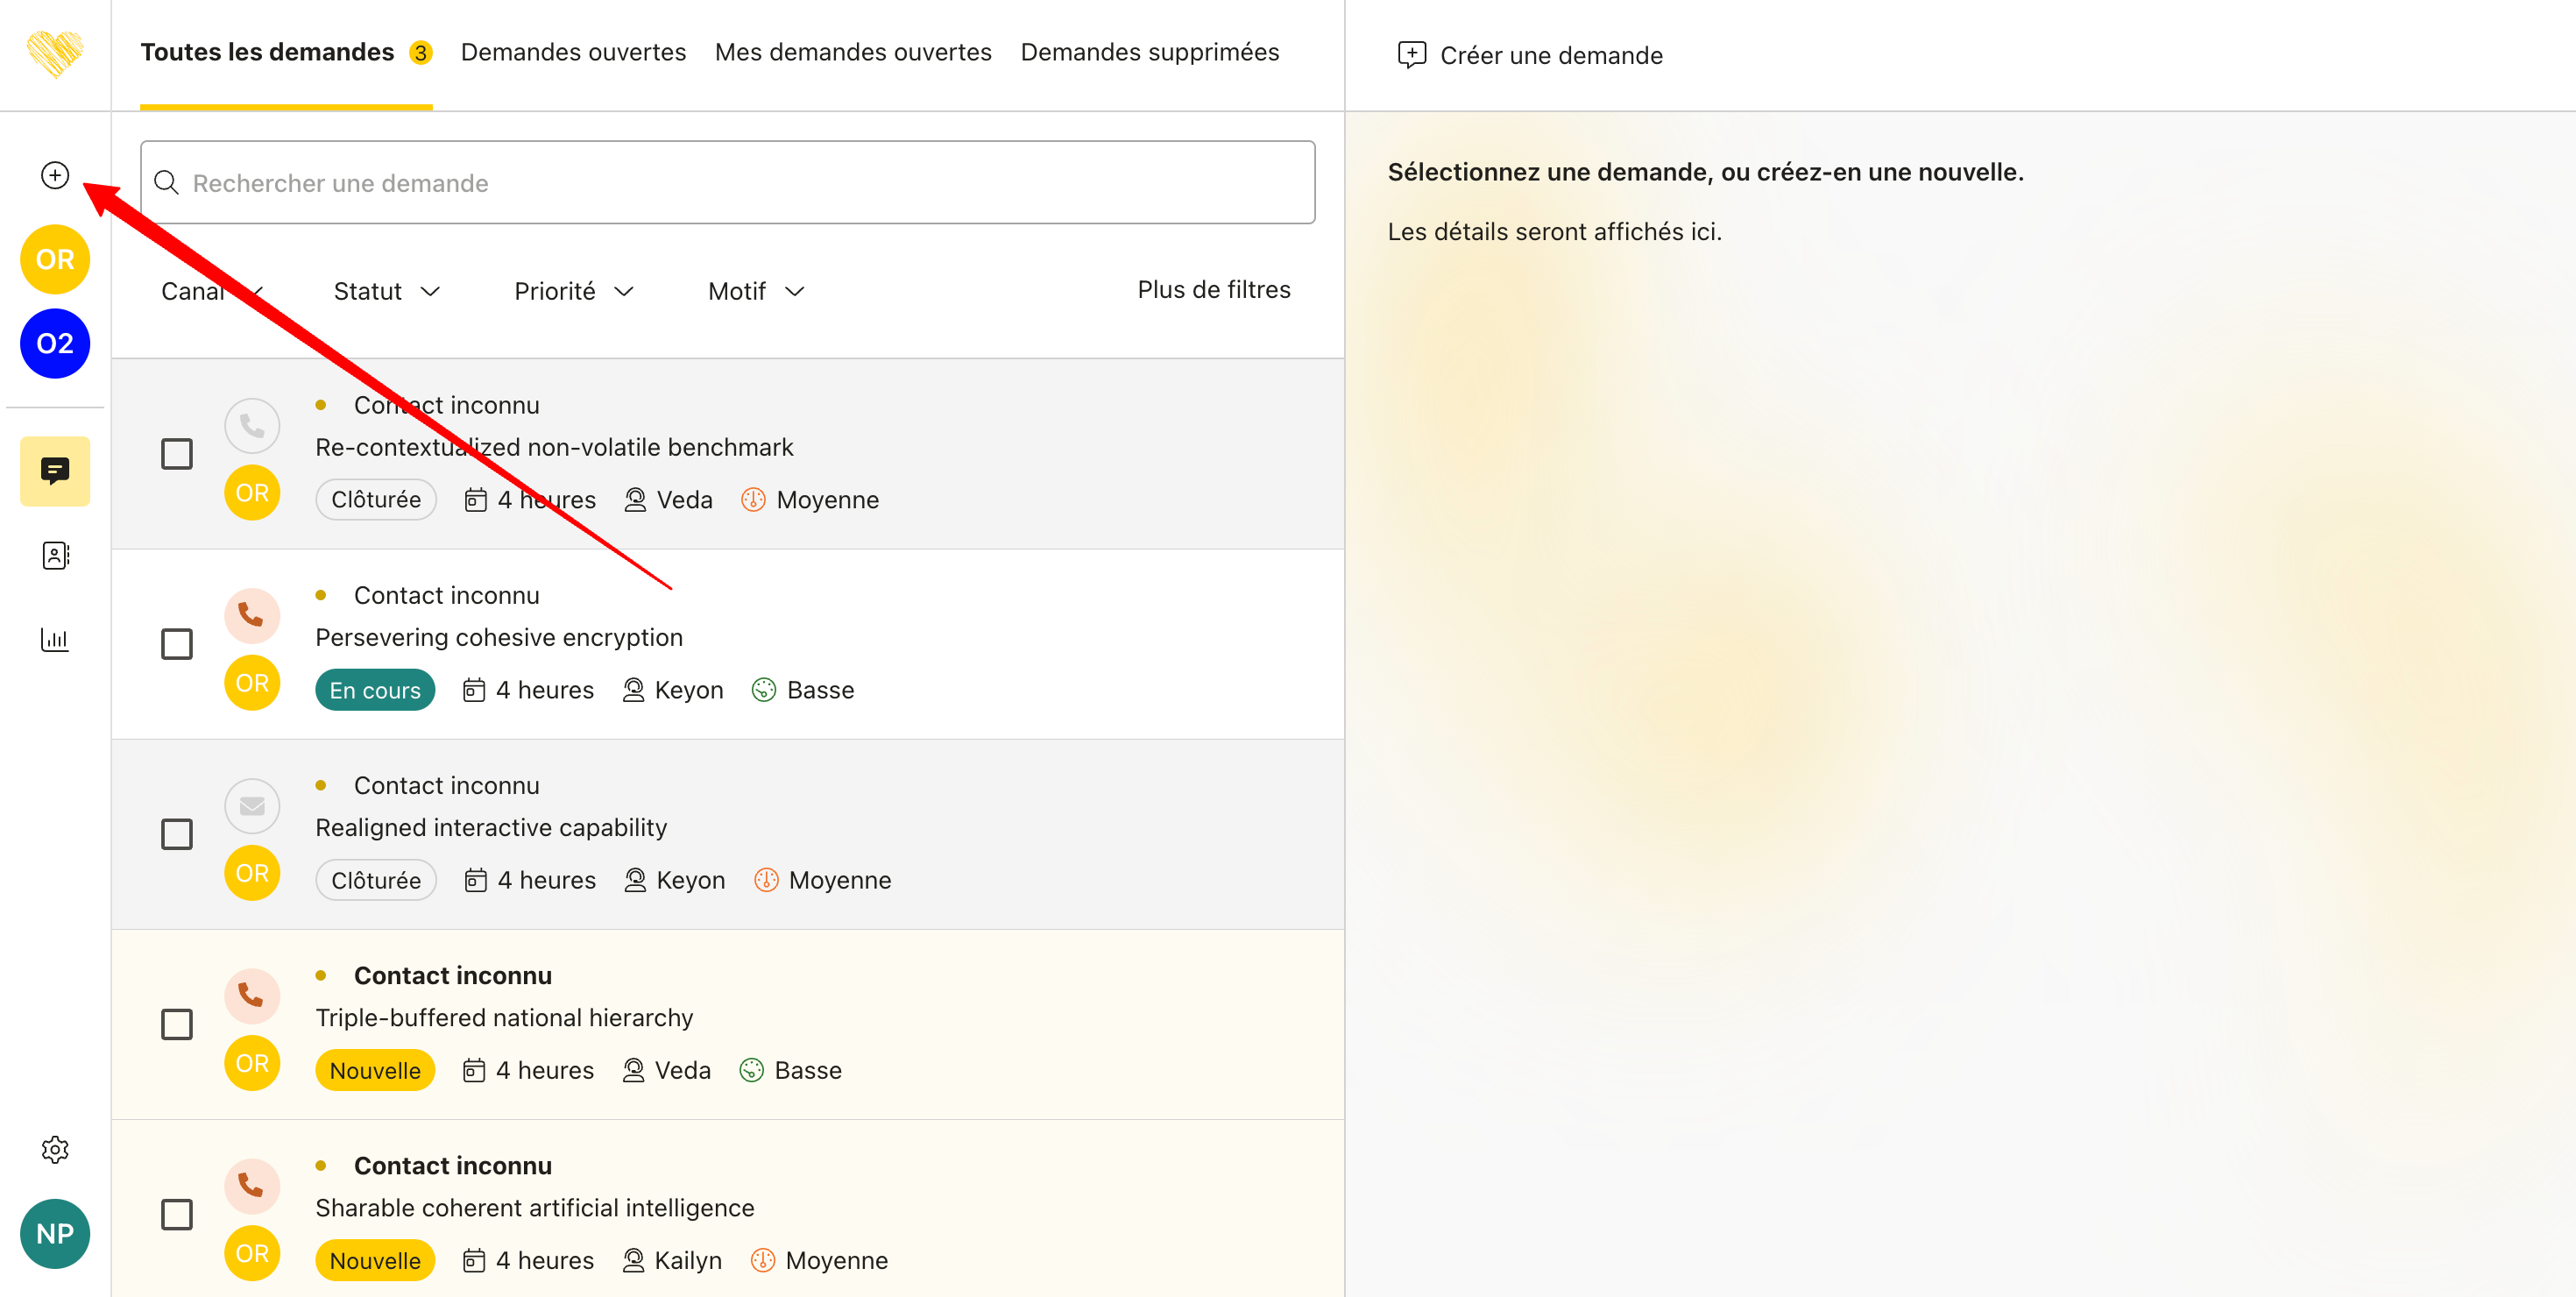Open the Demandes supprimées tab
Viewport: 2576px width, 1297px height.
(1149, 52)
